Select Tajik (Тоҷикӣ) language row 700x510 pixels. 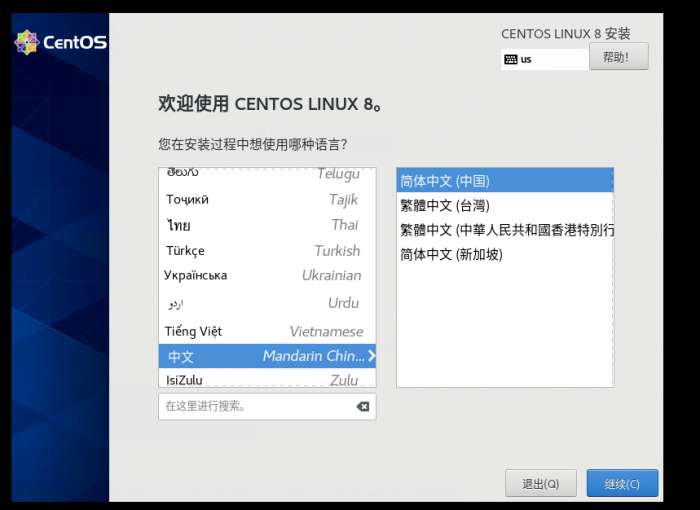(x=267, y=199)
